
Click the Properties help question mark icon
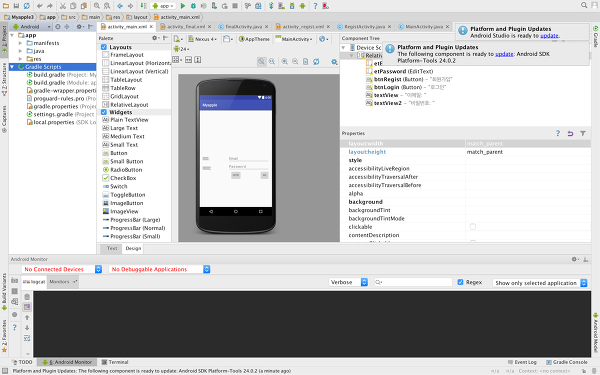pos(558,133)
